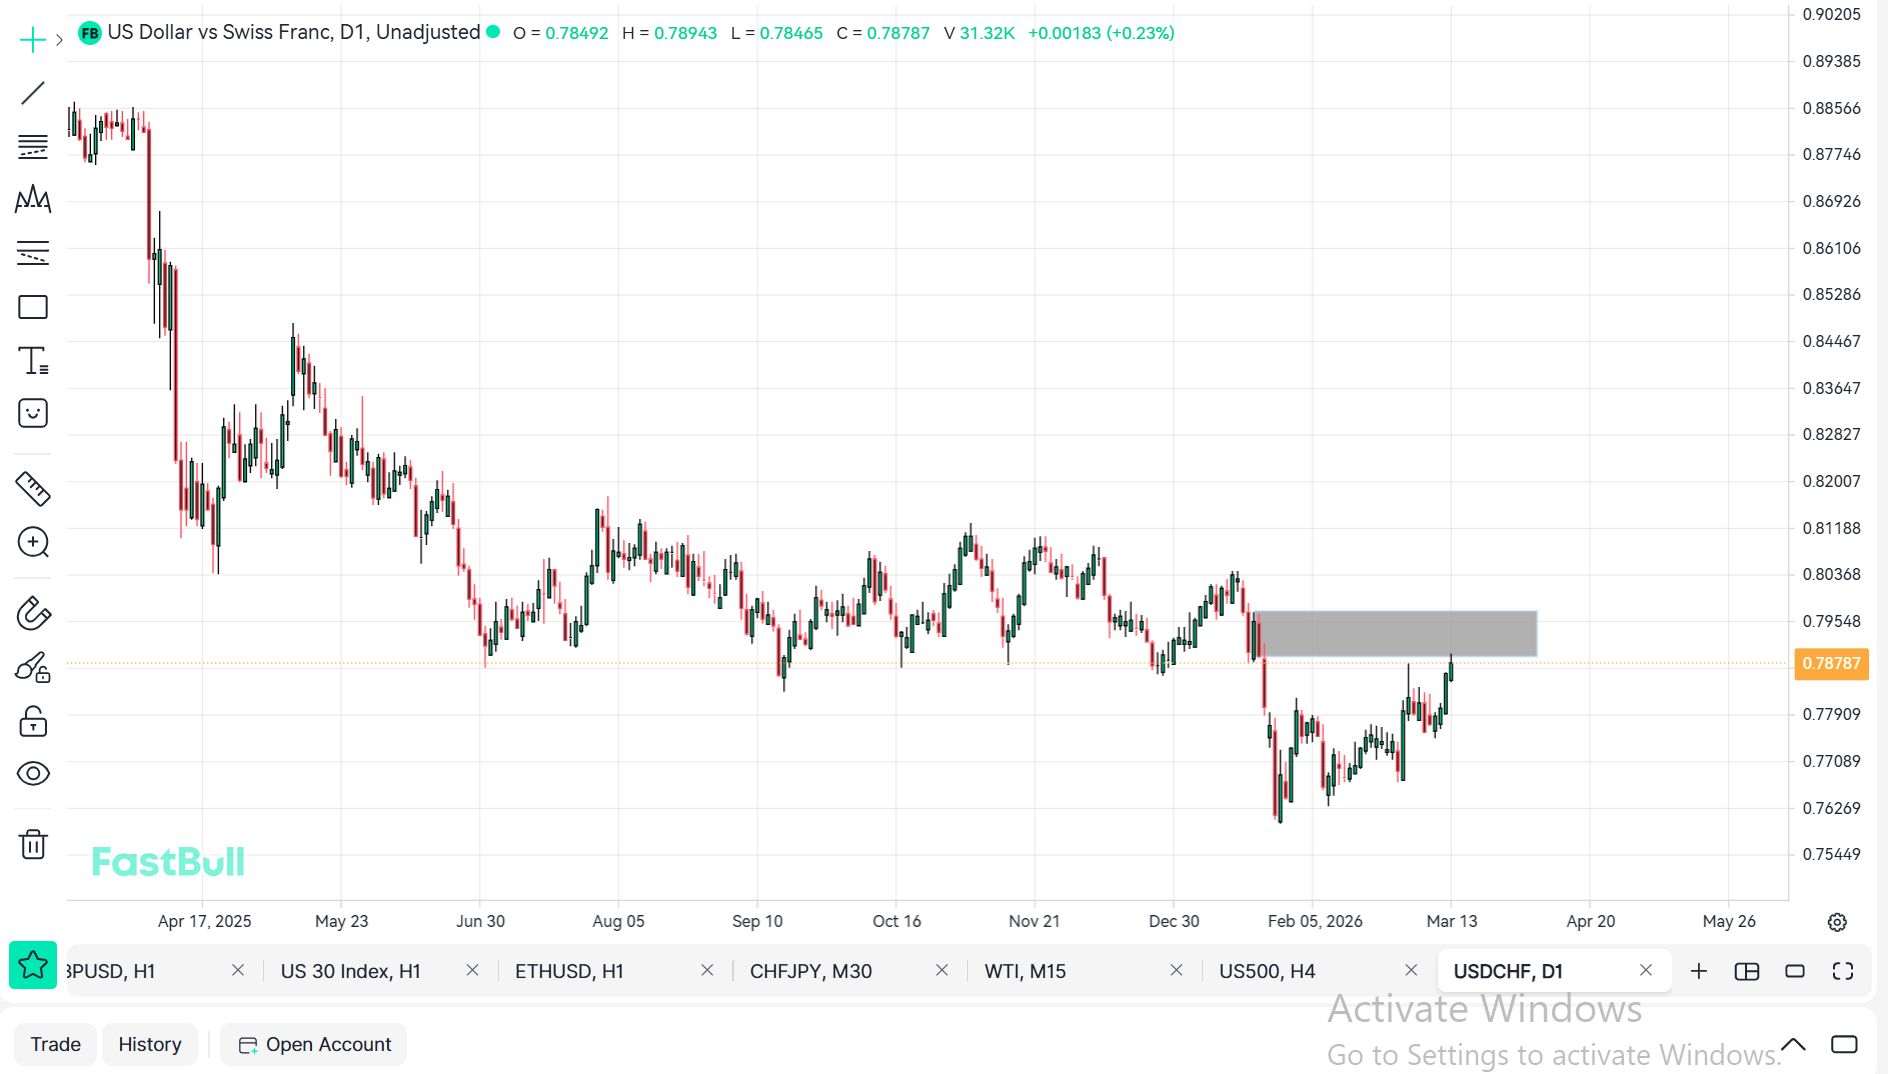Select the text annotation tool
This screenshot has height=1074, width=1888.
[33, 360]
